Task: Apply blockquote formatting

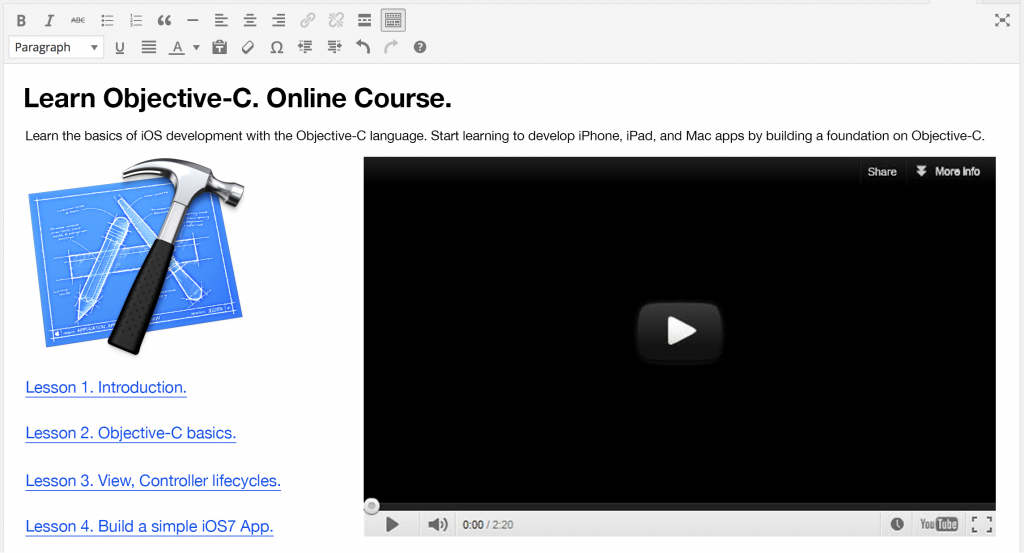Action: (x=164, y=21)
